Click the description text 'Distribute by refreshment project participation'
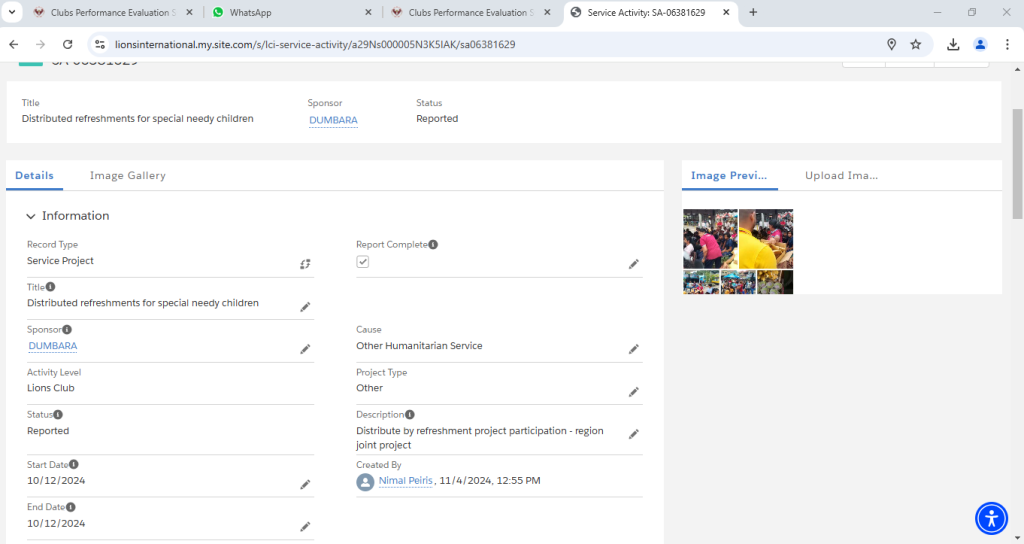This screenshot has height=544, width=1024. pyautogui.click(x=461, y=431)
